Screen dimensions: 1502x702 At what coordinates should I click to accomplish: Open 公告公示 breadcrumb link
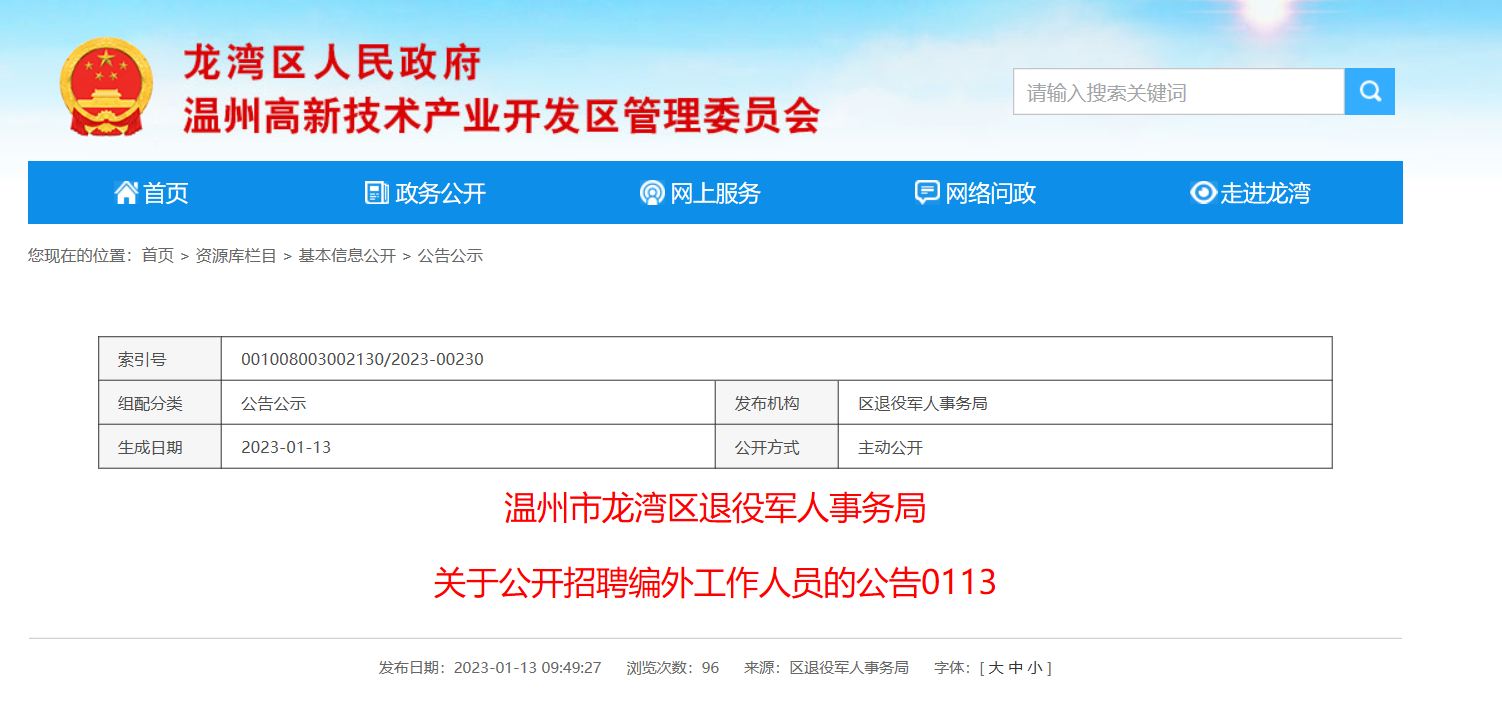pyautogui.click(x=450, y=256)
